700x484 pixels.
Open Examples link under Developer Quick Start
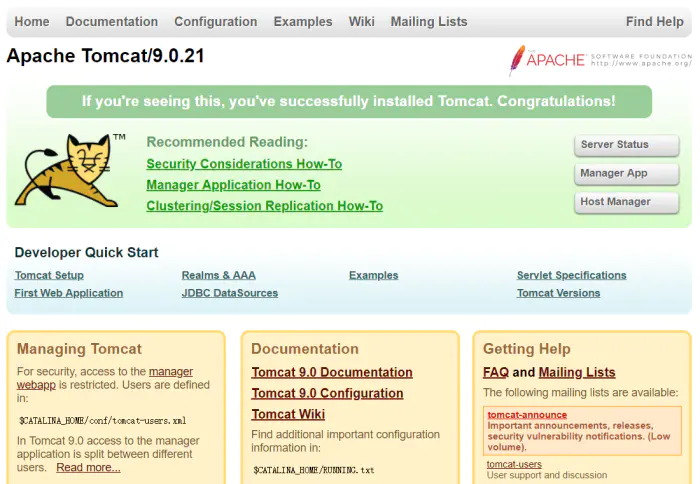[x=374, y=275]
